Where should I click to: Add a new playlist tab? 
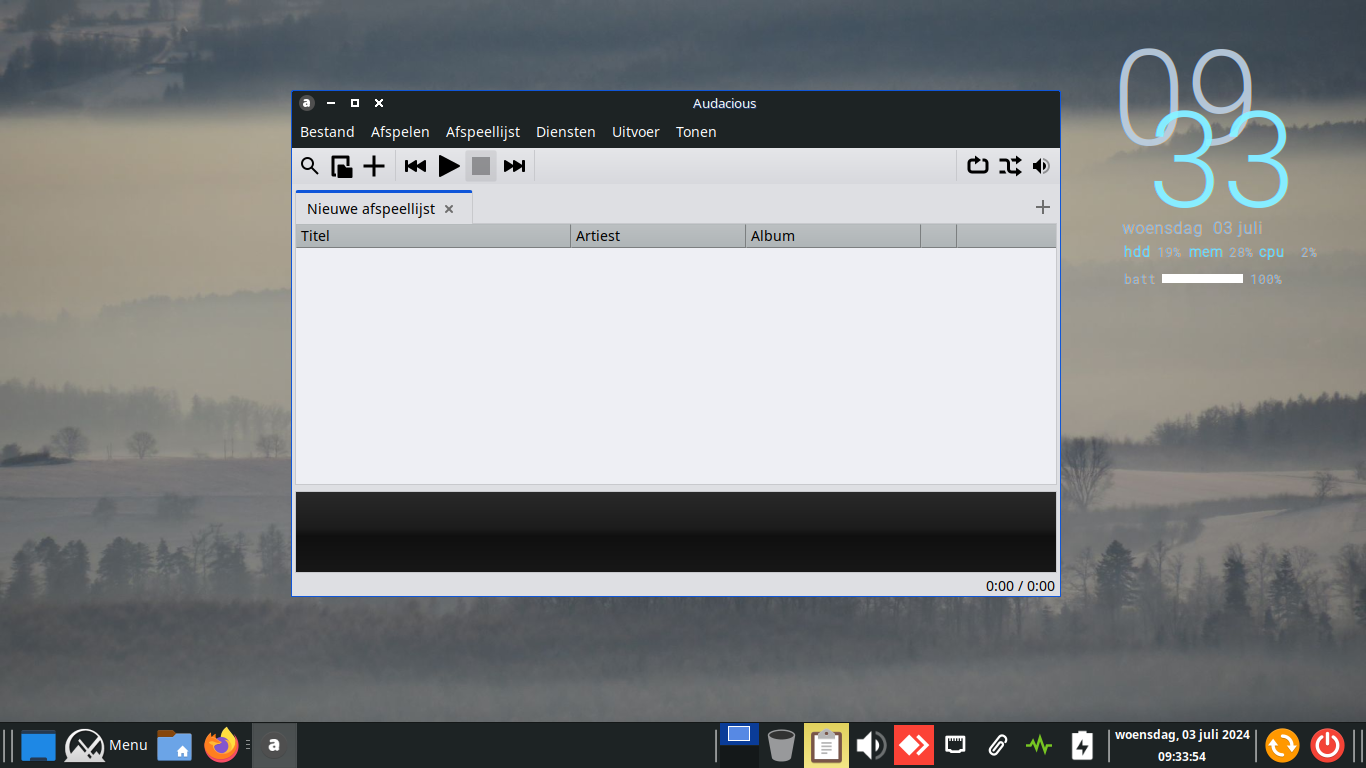[1042, 207]
